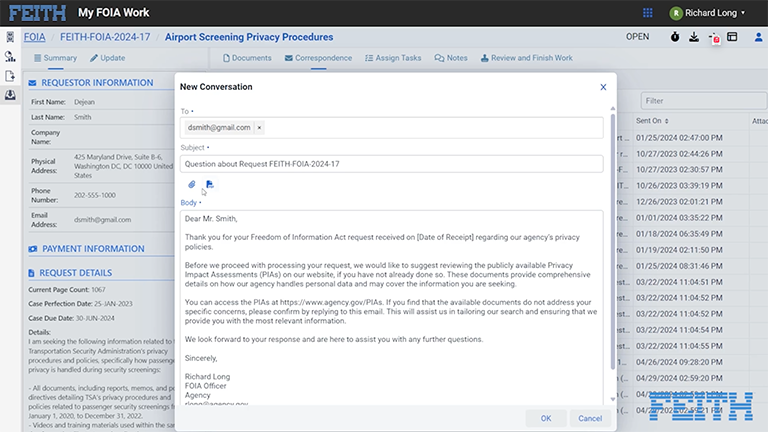Open the Review and Finish Work tab
Screen dimensions: 768x432
pos(527,58)
